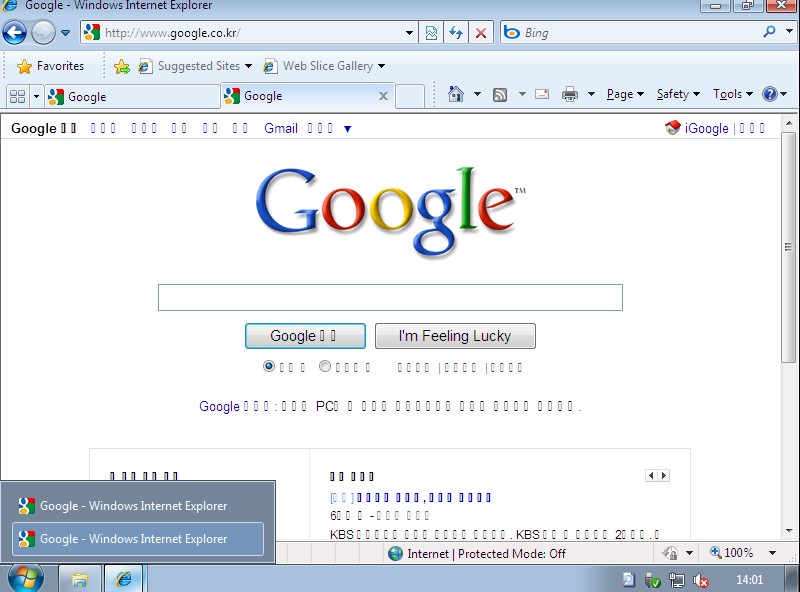
Task: Open the iGoogle link
Action: click(x=707, y=128)
